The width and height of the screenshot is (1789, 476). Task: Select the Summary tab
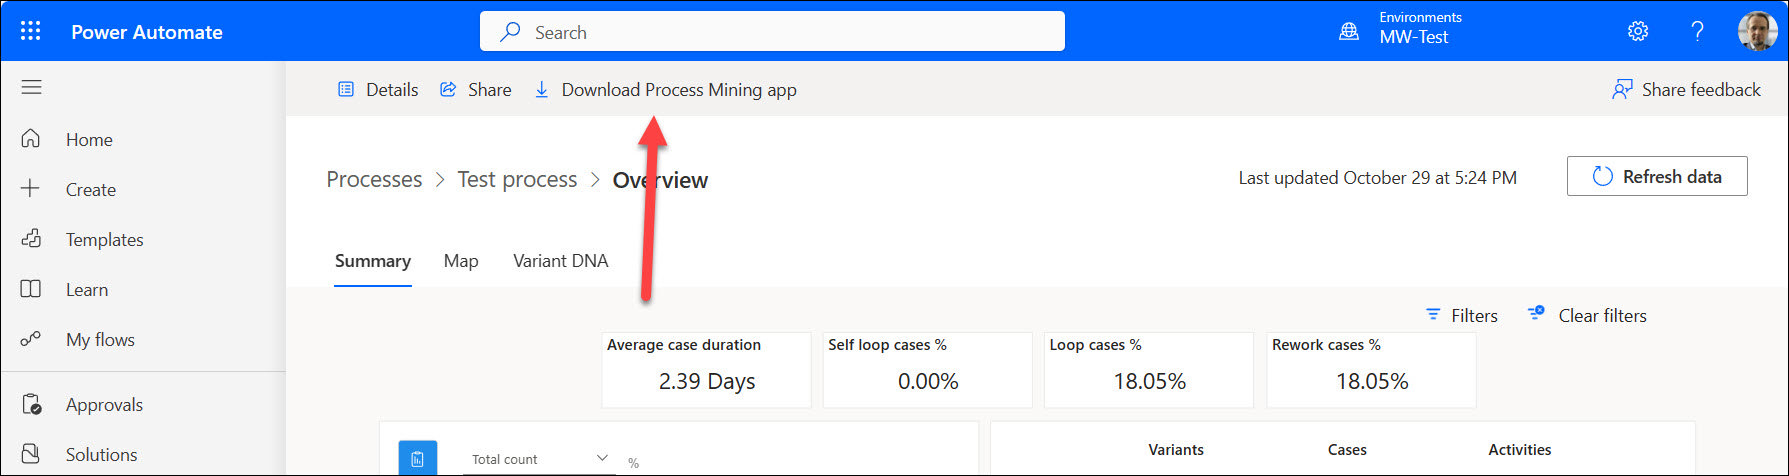pos(372,261)
